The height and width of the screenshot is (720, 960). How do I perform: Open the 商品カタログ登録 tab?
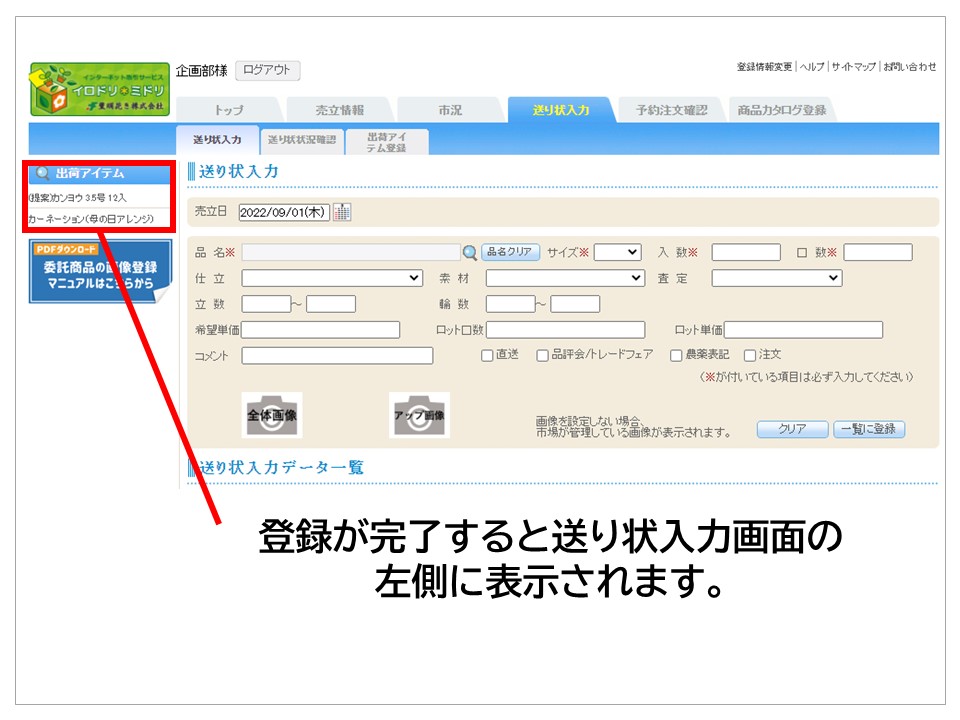click(781, 110)
